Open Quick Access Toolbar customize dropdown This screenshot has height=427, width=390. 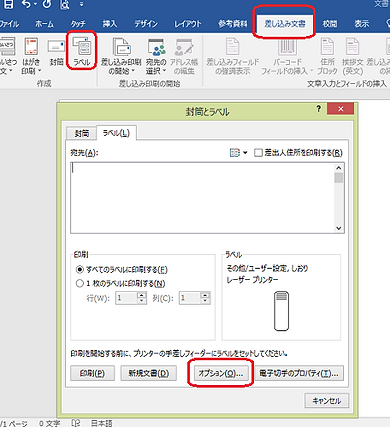pos(81,4)
